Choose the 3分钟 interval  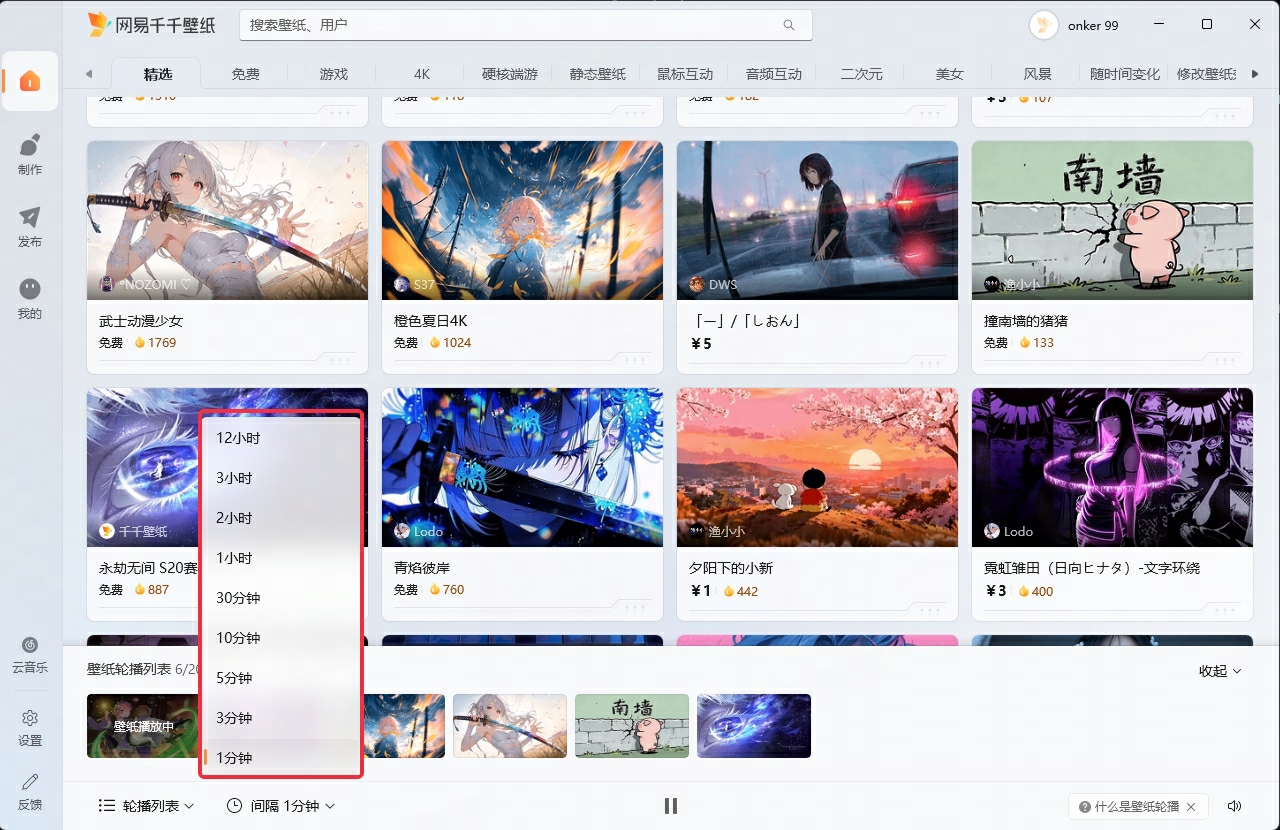[x=281, y=718]
